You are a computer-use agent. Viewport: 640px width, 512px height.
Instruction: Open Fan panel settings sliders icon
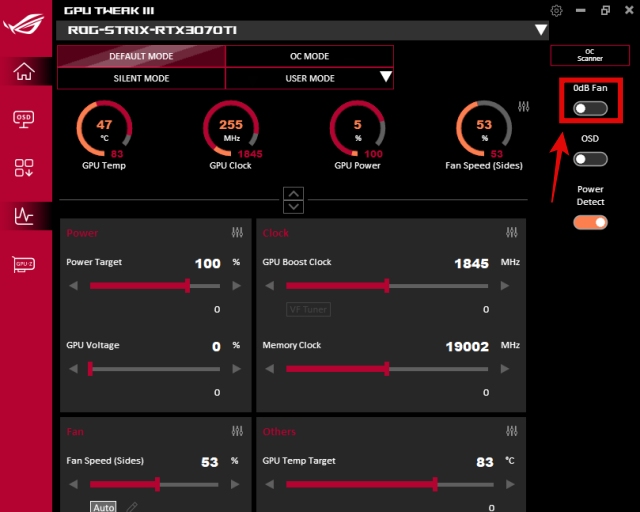tap(237, 431)
